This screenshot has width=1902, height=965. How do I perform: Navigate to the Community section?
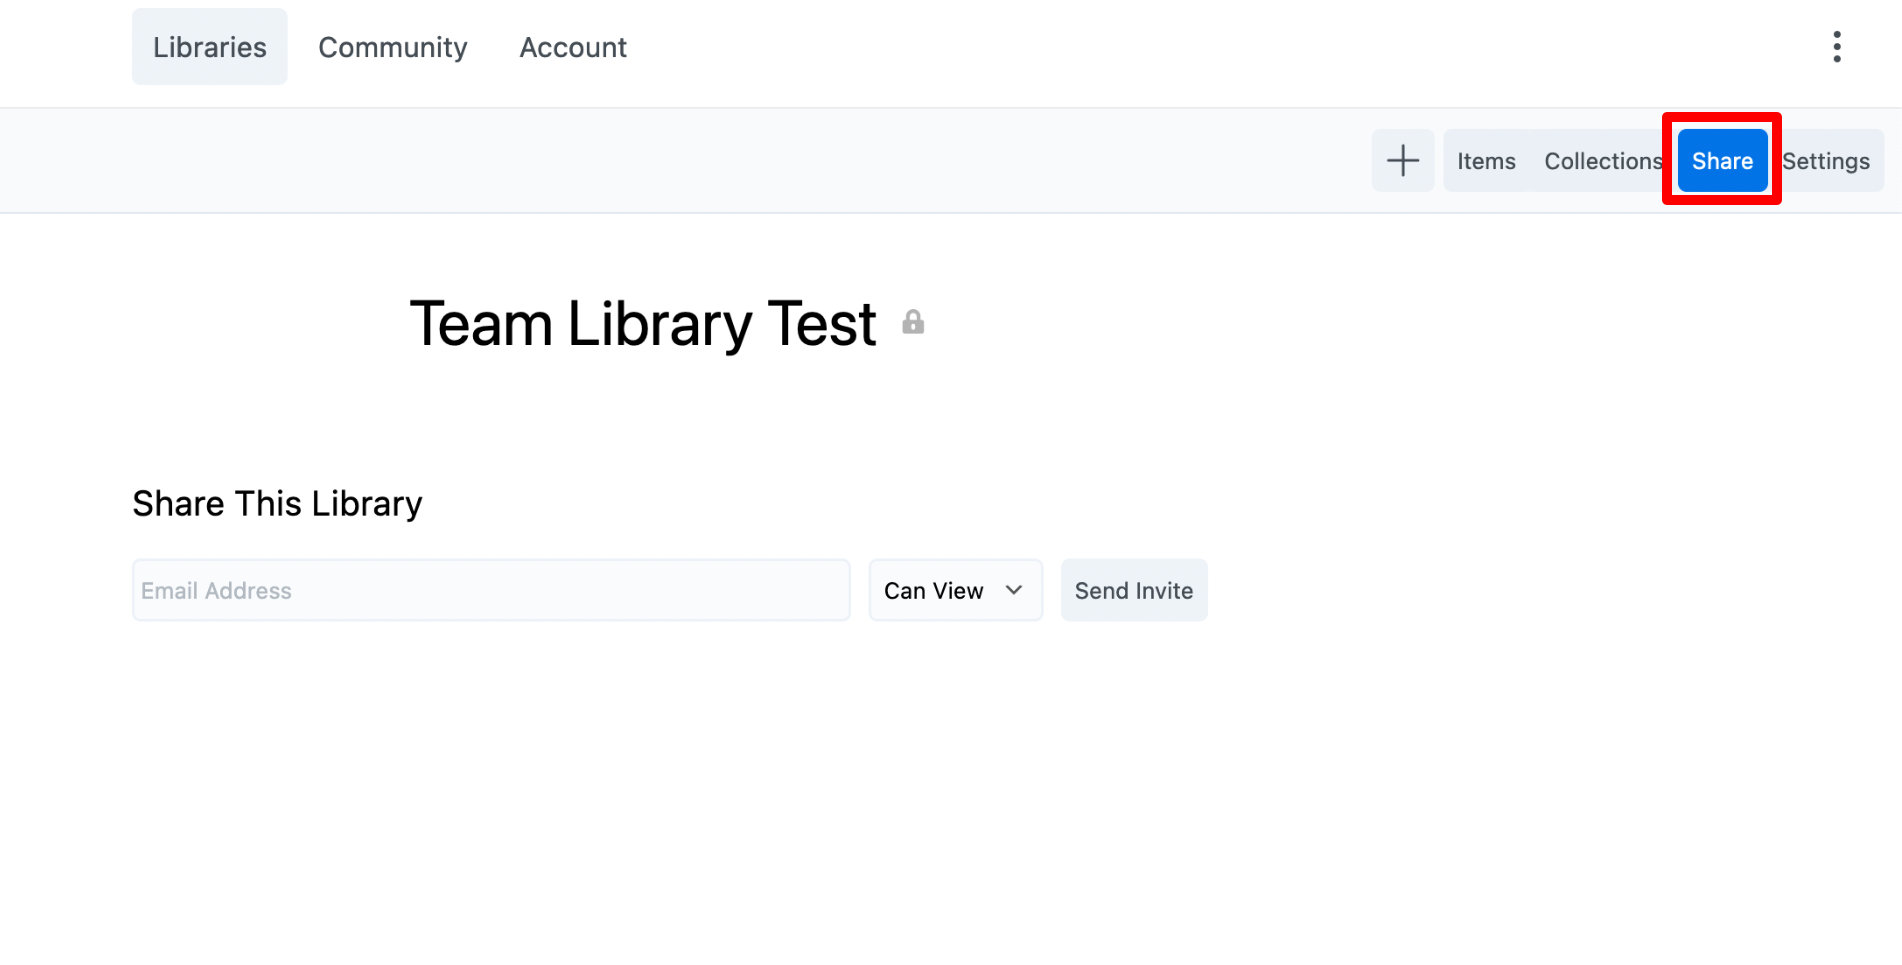coord(393,46)
